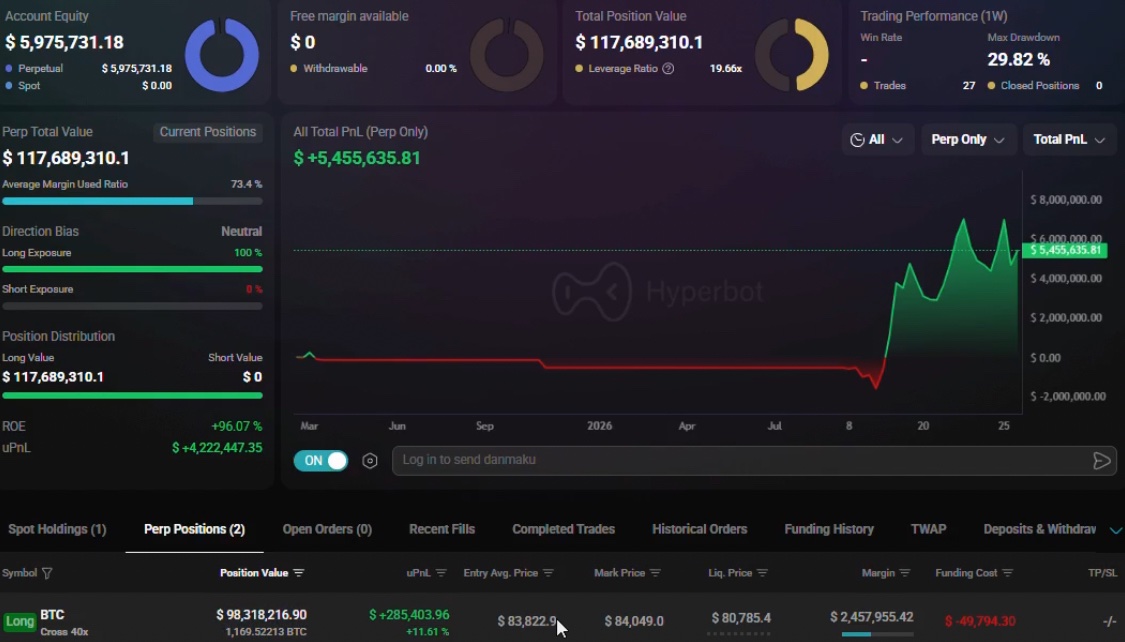This screenshot has height=642, width=1125.
Task: Click the BTC symbol name in the row
Action: 52,615
